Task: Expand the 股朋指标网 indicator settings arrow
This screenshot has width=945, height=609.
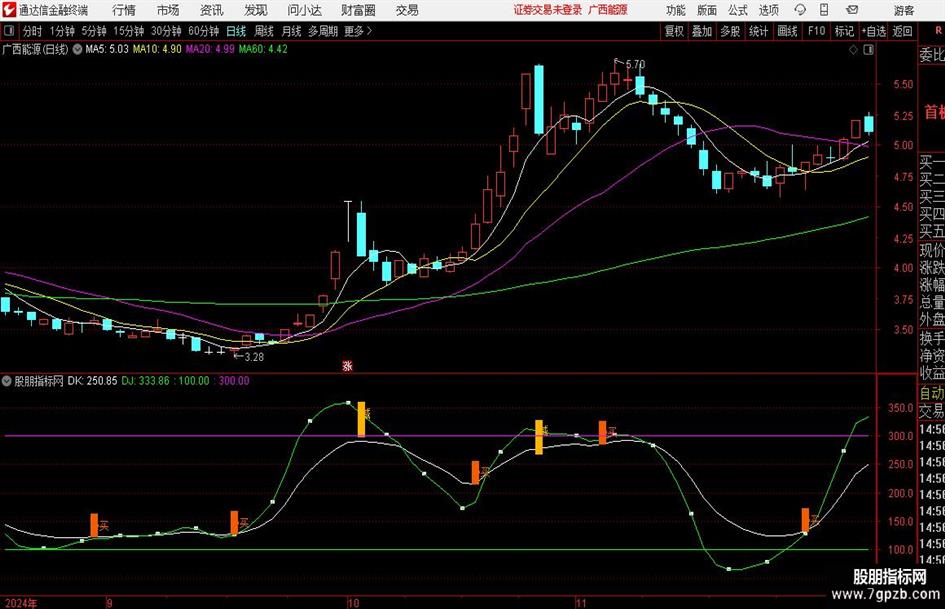Action: click(7, 380)
